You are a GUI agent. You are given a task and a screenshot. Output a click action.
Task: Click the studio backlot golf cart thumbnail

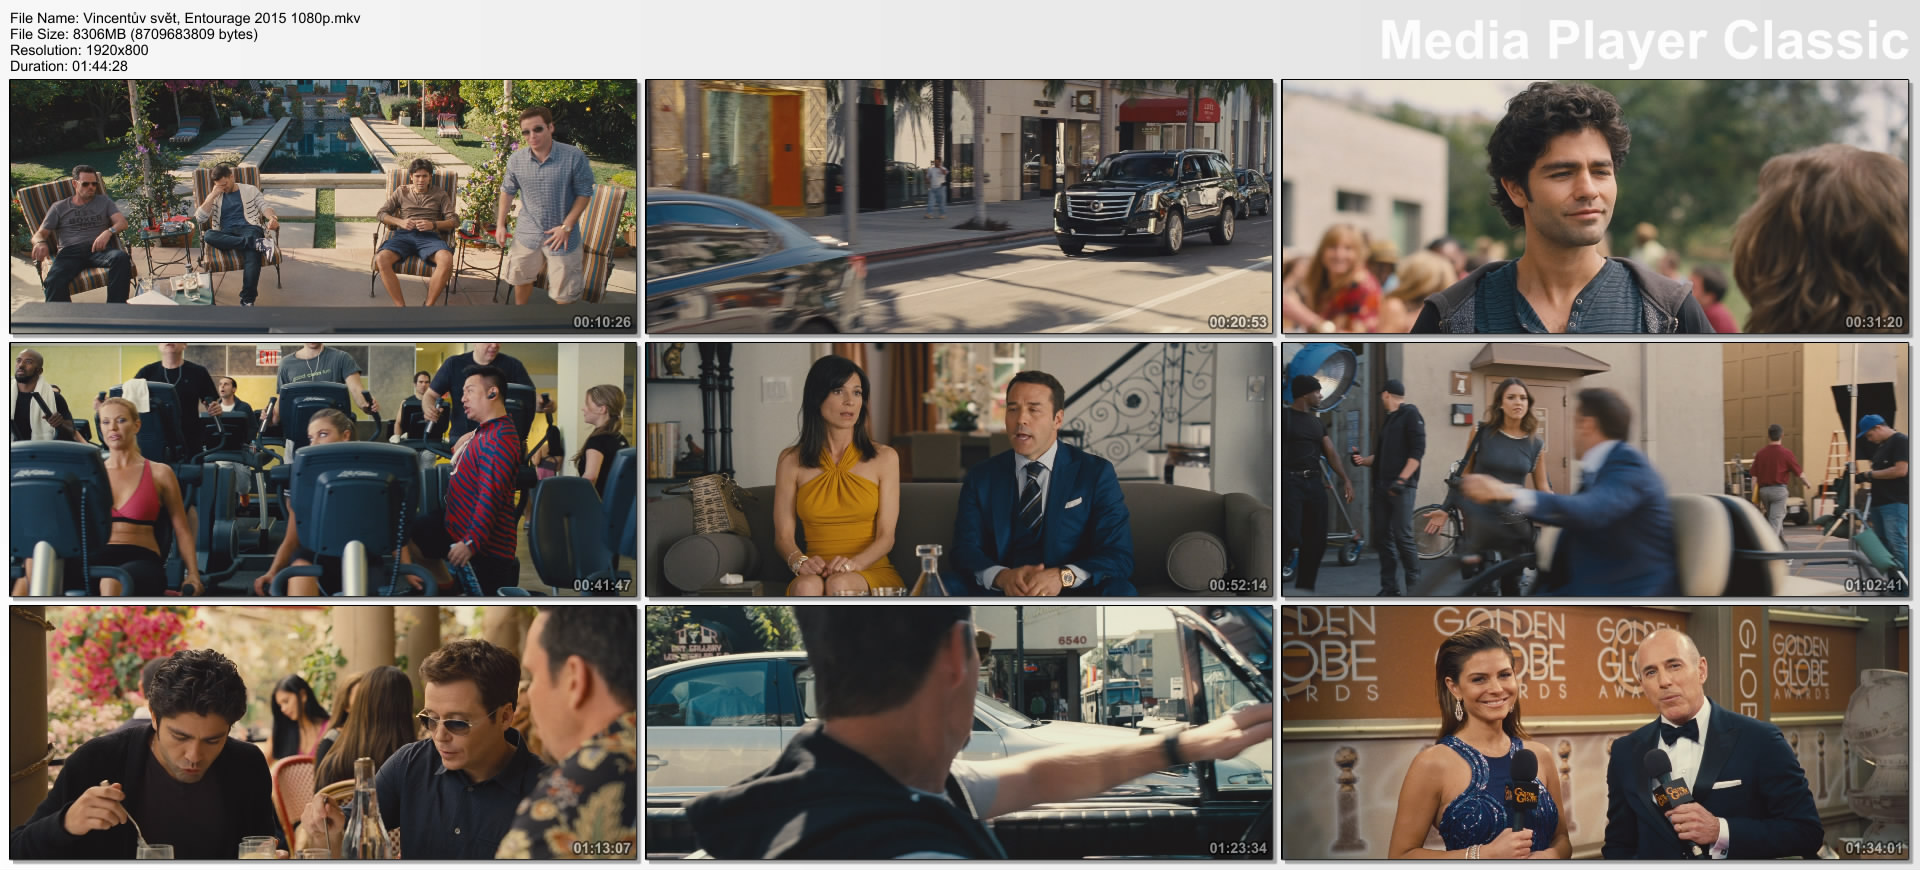coord(1595,469)
